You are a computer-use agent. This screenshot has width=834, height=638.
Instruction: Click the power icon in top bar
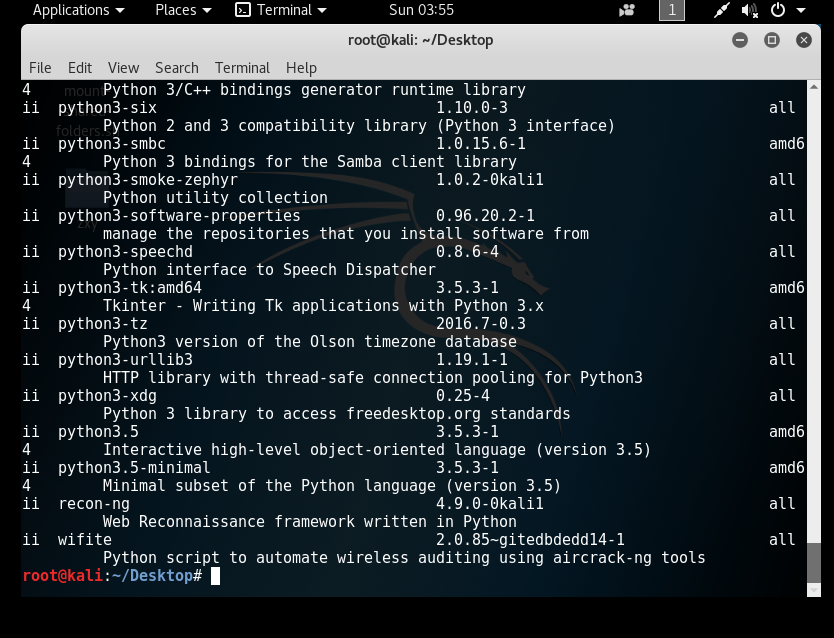(776, 11)
